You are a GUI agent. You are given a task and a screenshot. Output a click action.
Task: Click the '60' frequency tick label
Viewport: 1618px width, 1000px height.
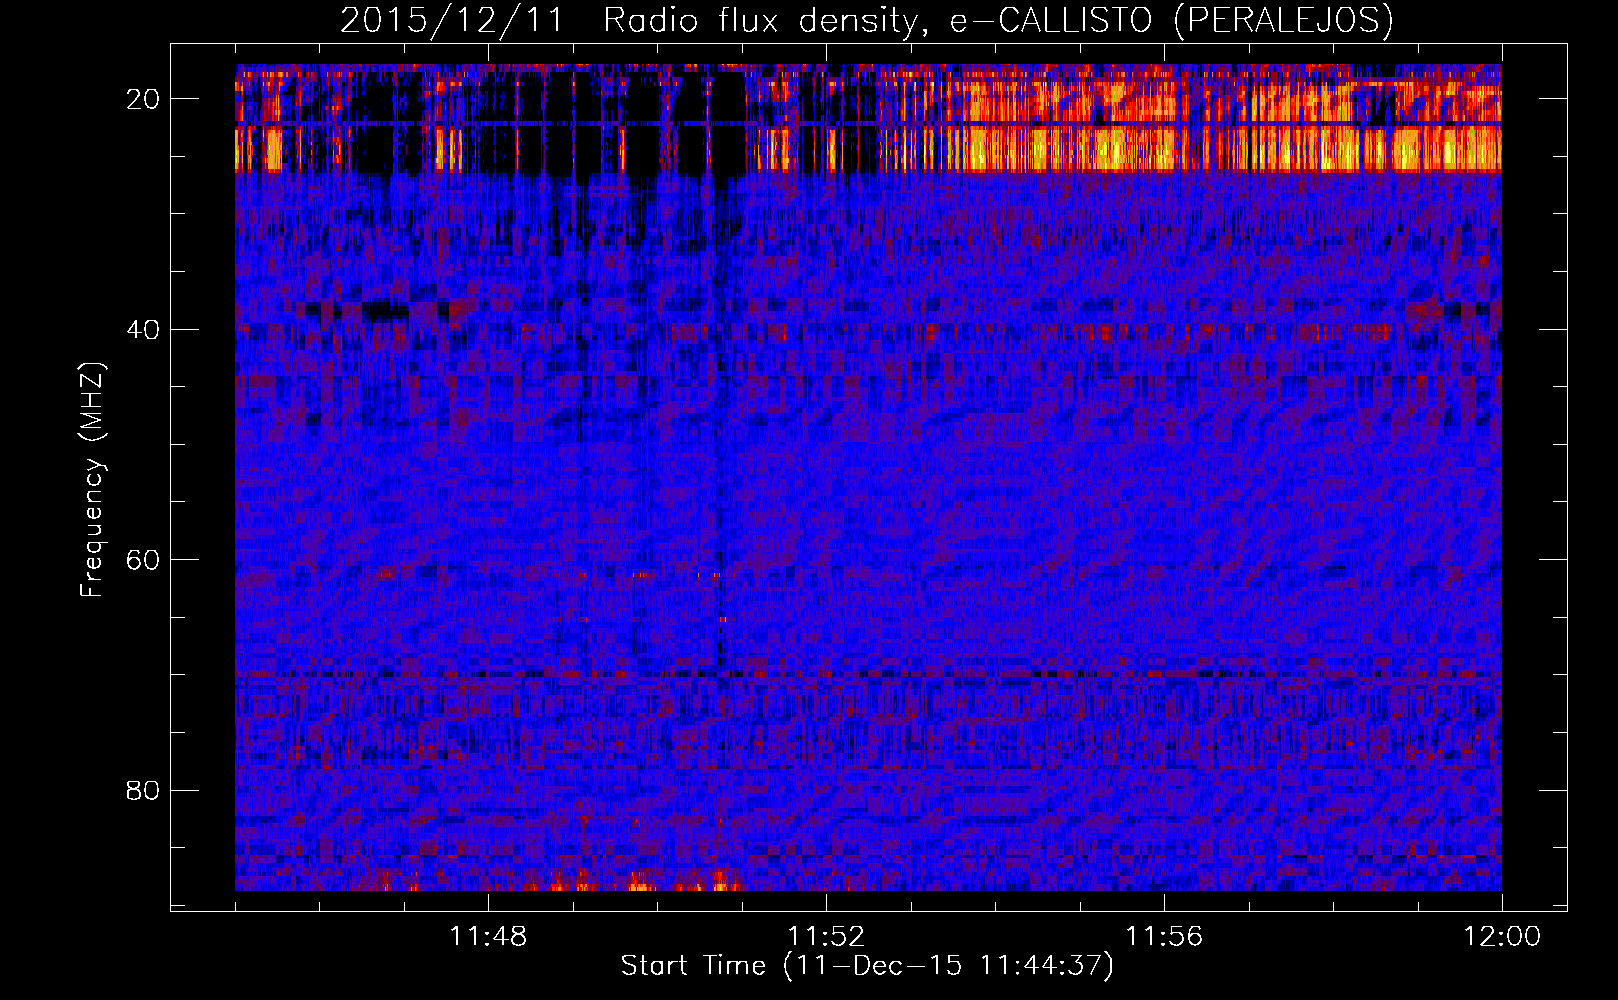tap(144, 560)
